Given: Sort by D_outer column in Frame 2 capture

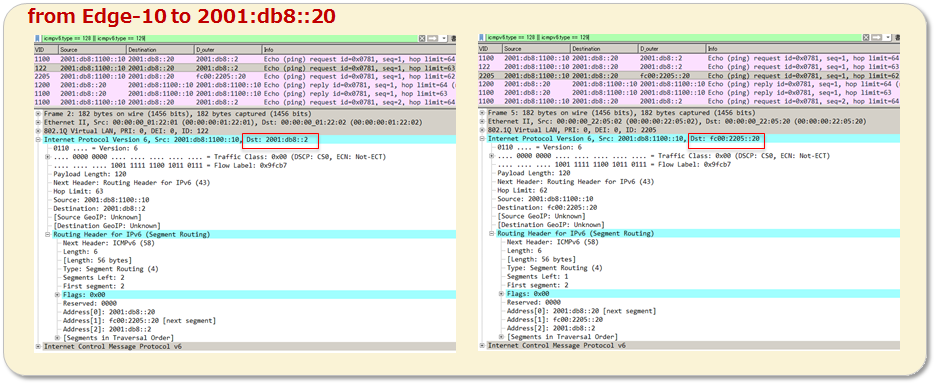Looking at the screenshot, I should 228,49.
